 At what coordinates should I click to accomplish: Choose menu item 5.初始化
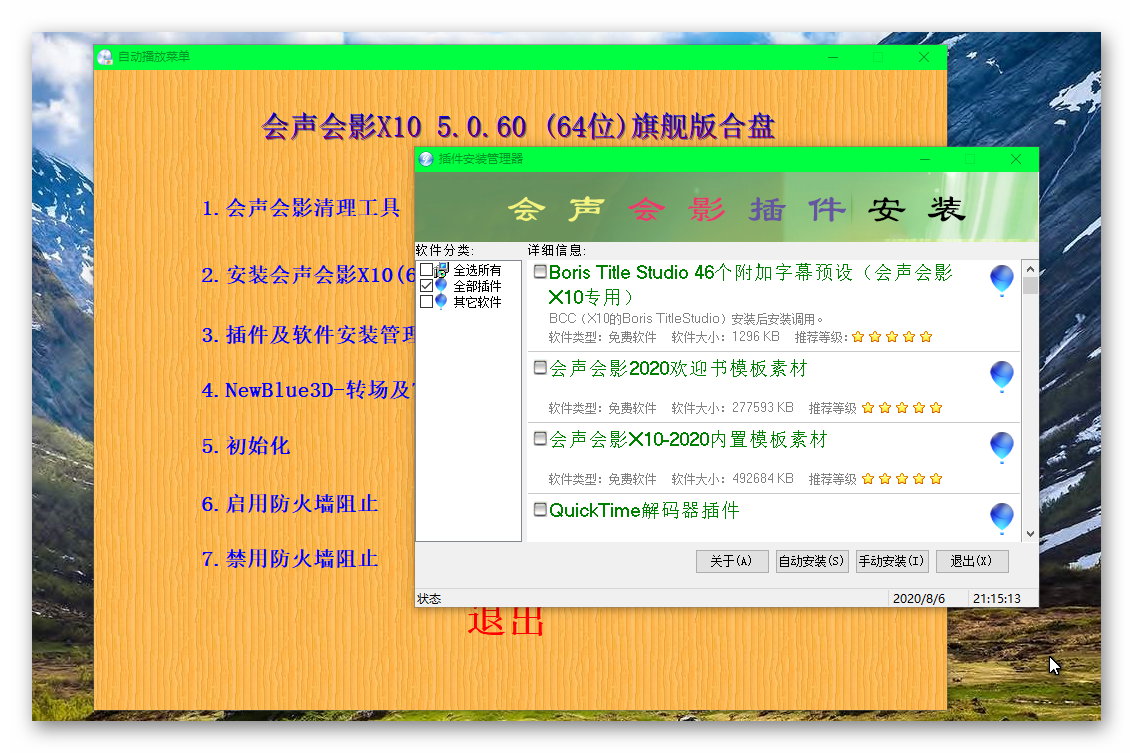click(x=245, y=446)
